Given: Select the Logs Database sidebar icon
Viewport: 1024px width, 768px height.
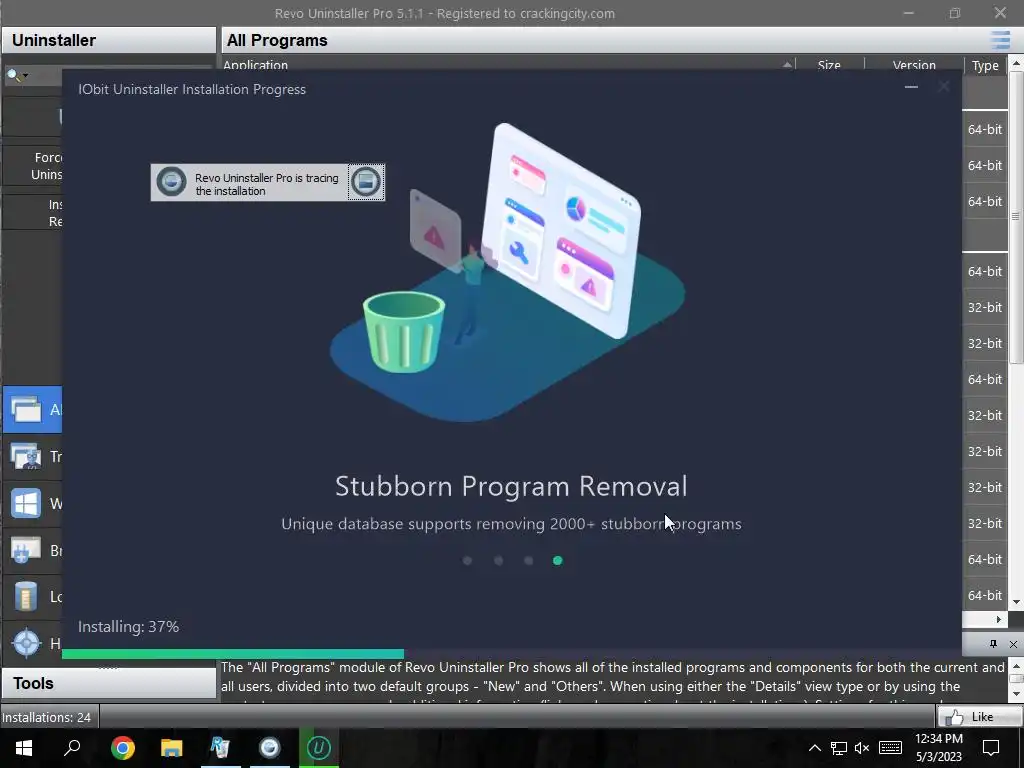Looking at the screenshot, I should click(x=26, y=596).
